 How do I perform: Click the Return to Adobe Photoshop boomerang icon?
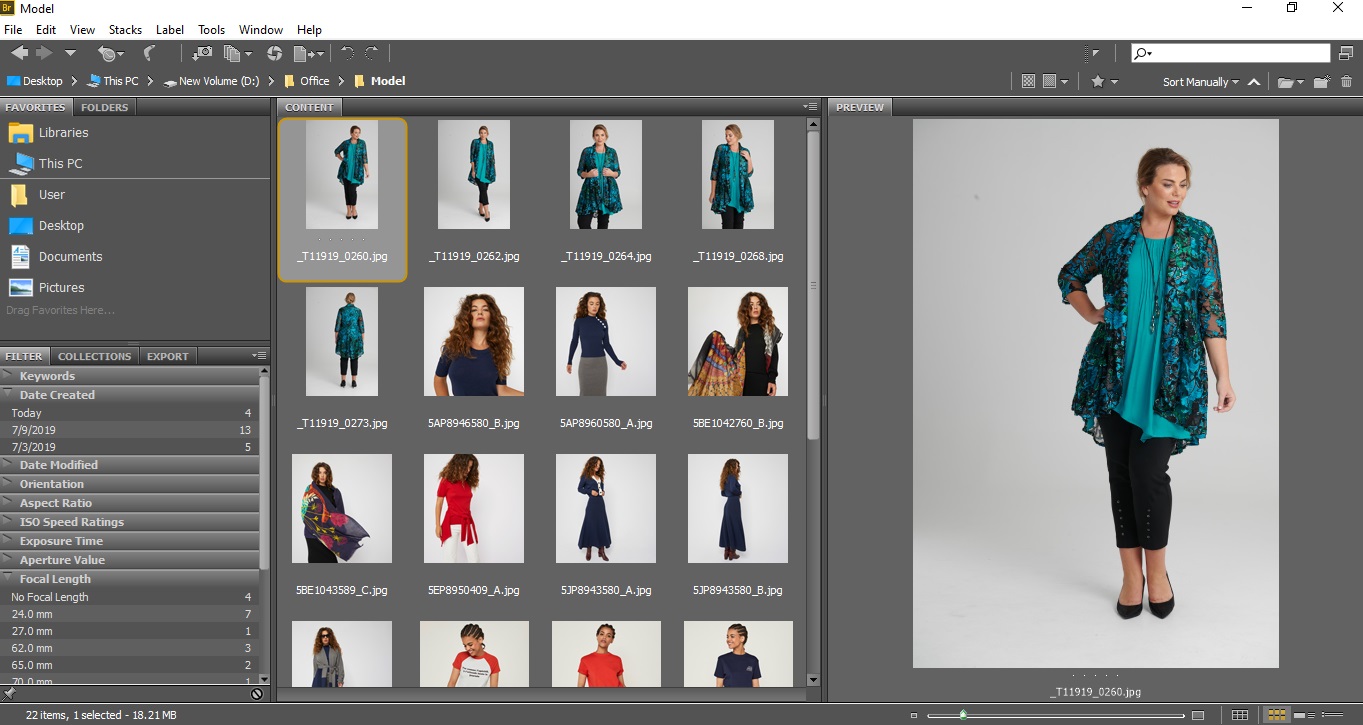[149, 53]
